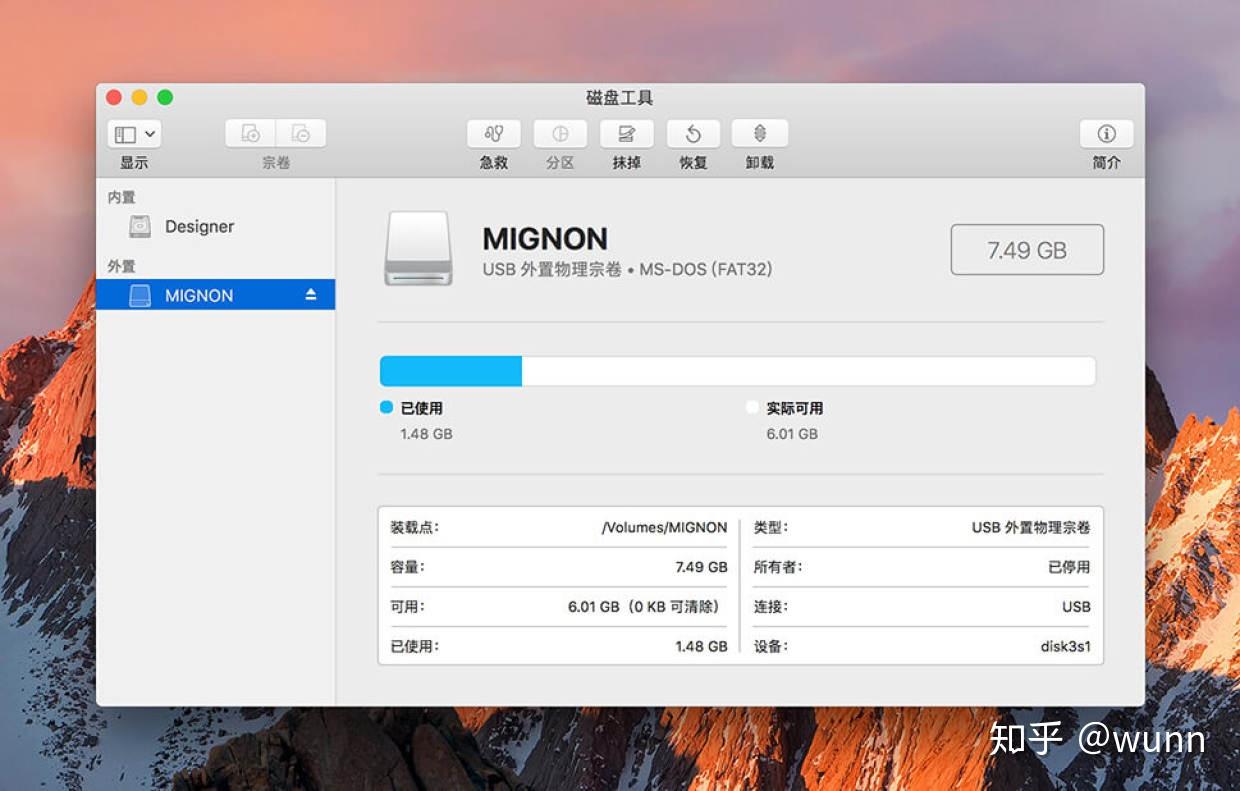The image size is (1240, 791).
Task: Expand the 外置 sidebar section
Action: tap(120, 265)
